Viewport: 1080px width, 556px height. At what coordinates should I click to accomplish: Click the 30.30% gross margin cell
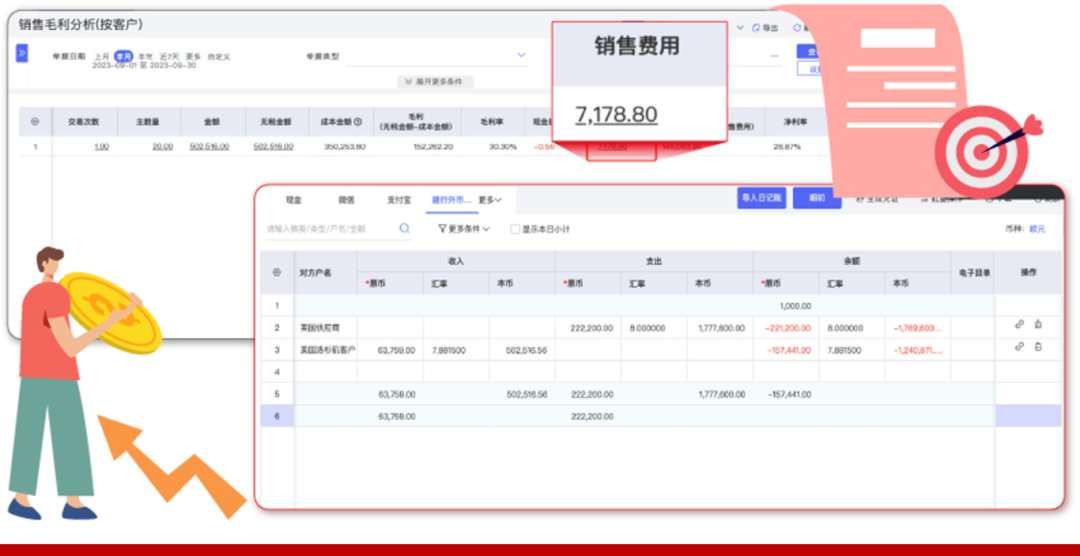[493, 147]
